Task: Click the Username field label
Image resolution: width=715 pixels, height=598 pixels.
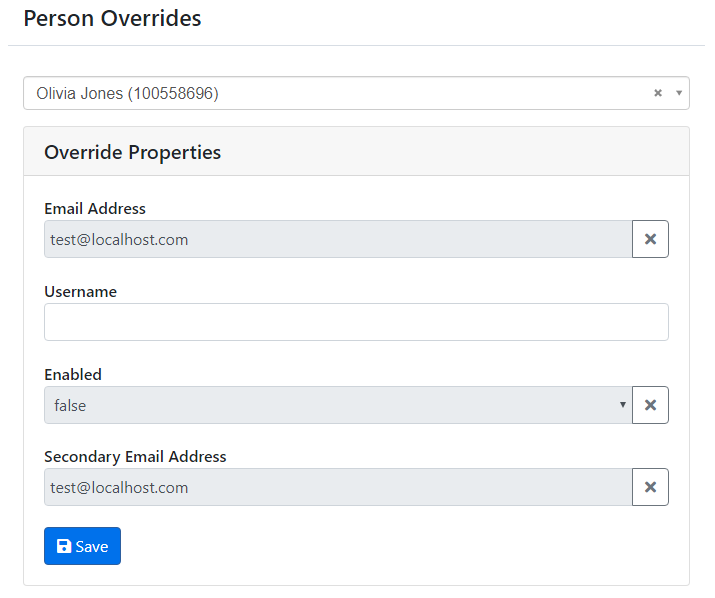Action: click(x=80, y=291)
